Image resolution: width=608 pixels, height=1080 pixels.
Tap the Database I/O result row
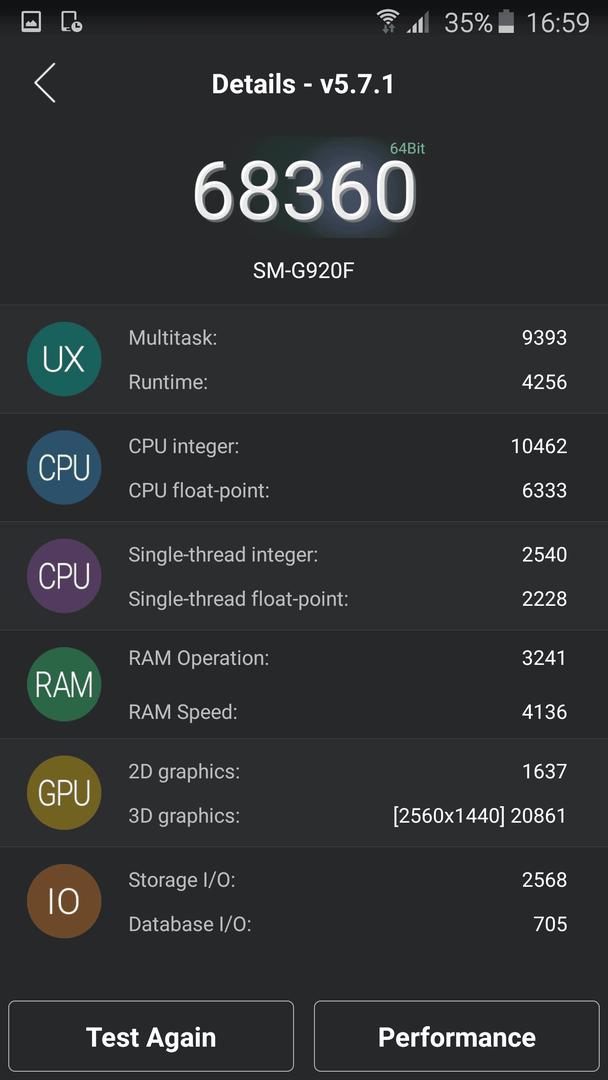pos(348,924)
